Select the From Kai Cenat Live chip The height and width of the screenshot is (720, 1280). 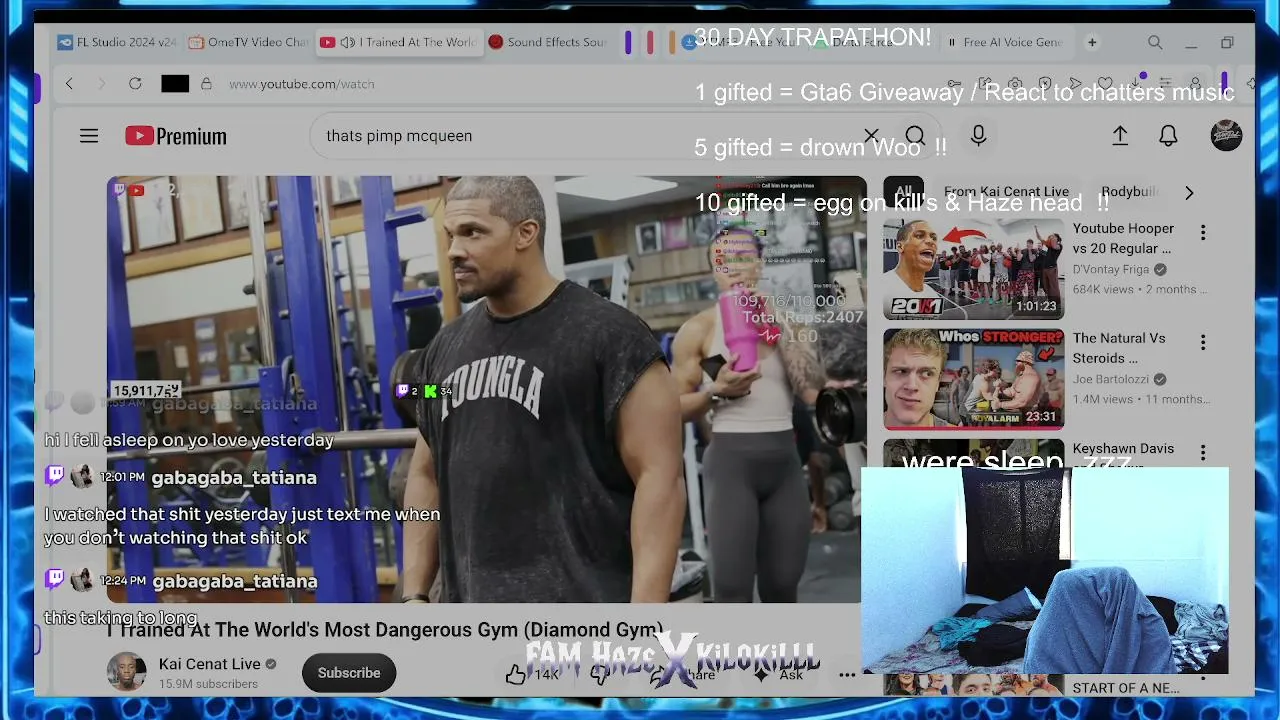(x=1006, y=192)
